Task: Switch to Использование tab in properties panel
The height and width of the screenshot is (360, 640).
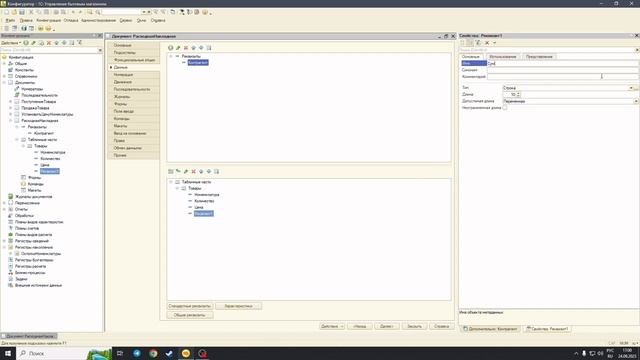Action: (502, 57)
